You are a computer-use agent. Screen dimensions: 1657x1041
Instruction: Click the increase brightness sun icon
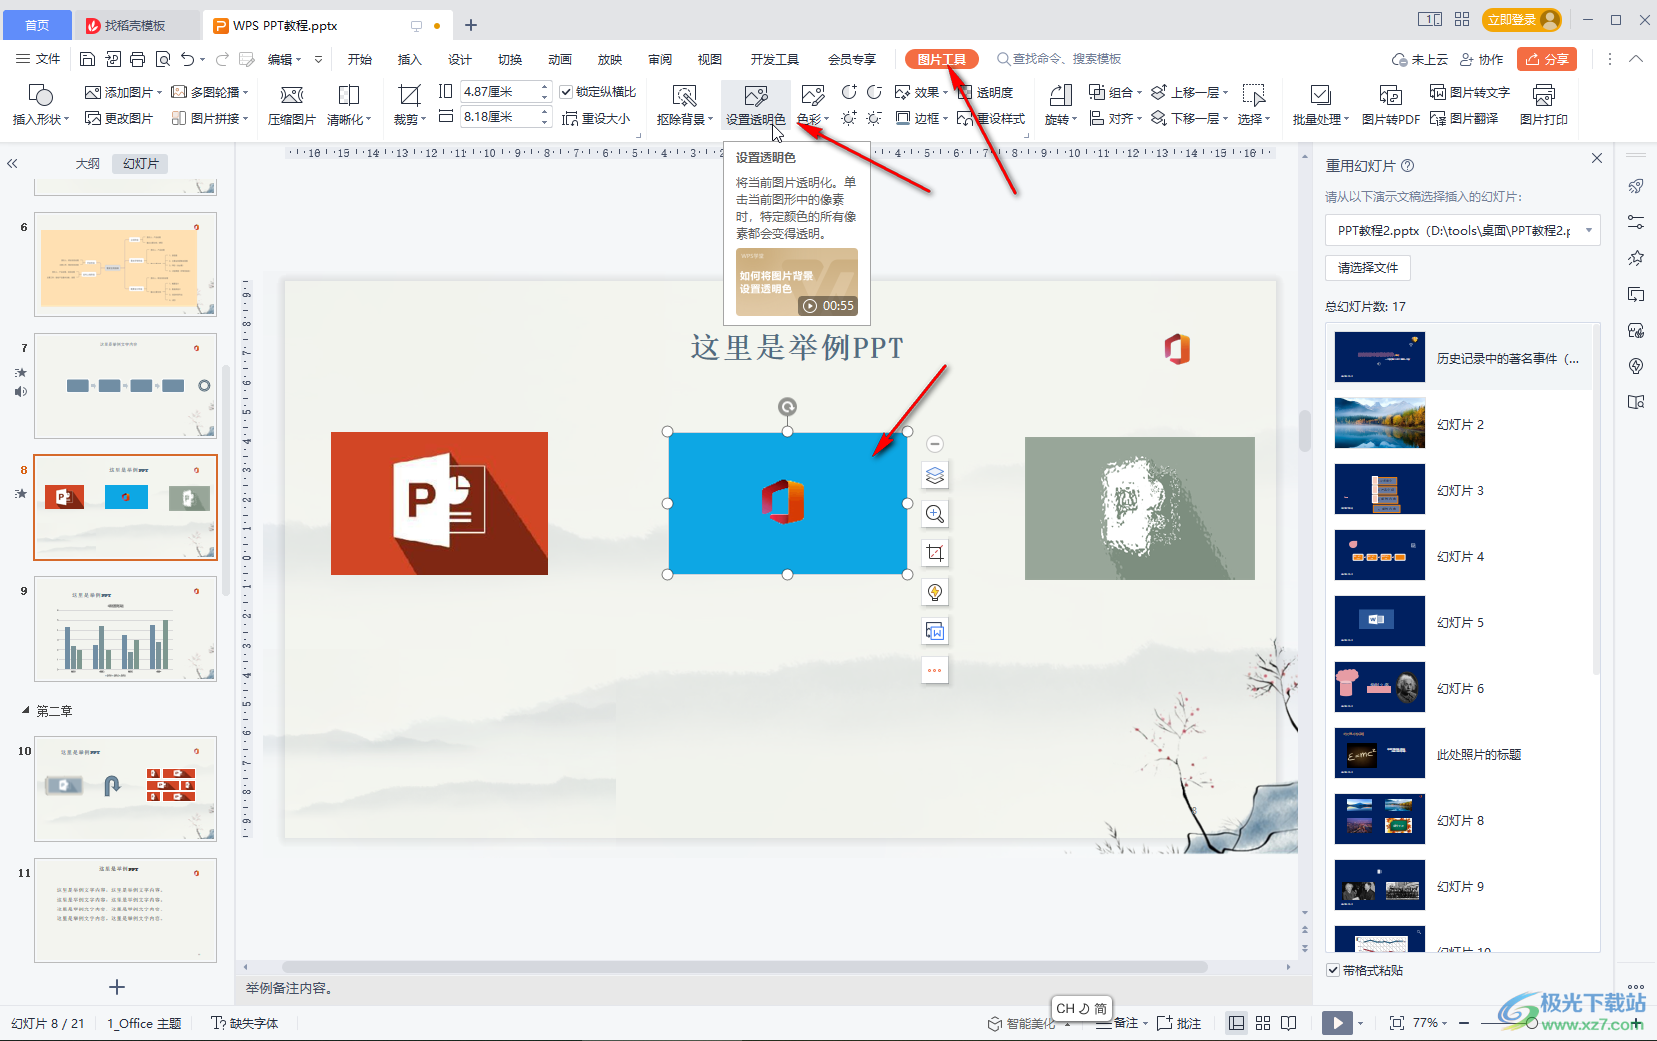click(x=849, y=118)
